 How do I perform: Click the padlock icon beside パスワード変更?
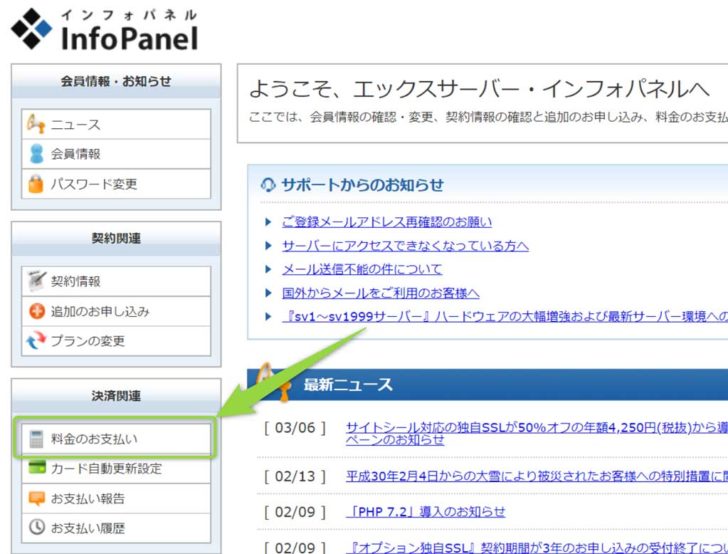35,184
